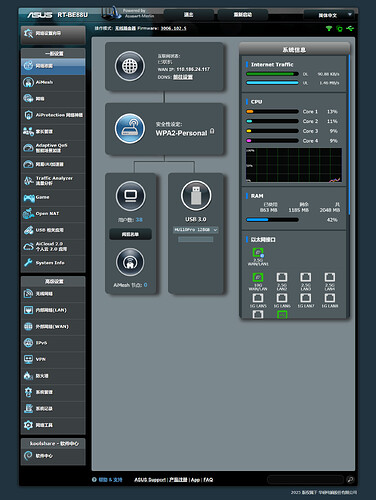Click the reboot button in top bar
376x500 pixels.
coord(243,15)
